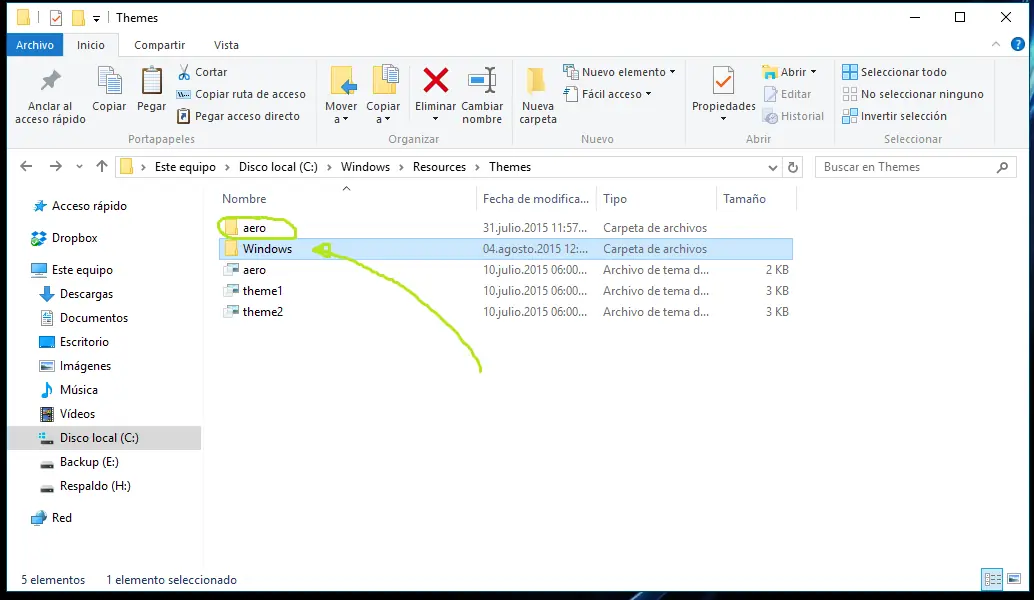The image size is (1034, 600).
Task: Click Seleccionar todo
Action: [x=894, y=72]
